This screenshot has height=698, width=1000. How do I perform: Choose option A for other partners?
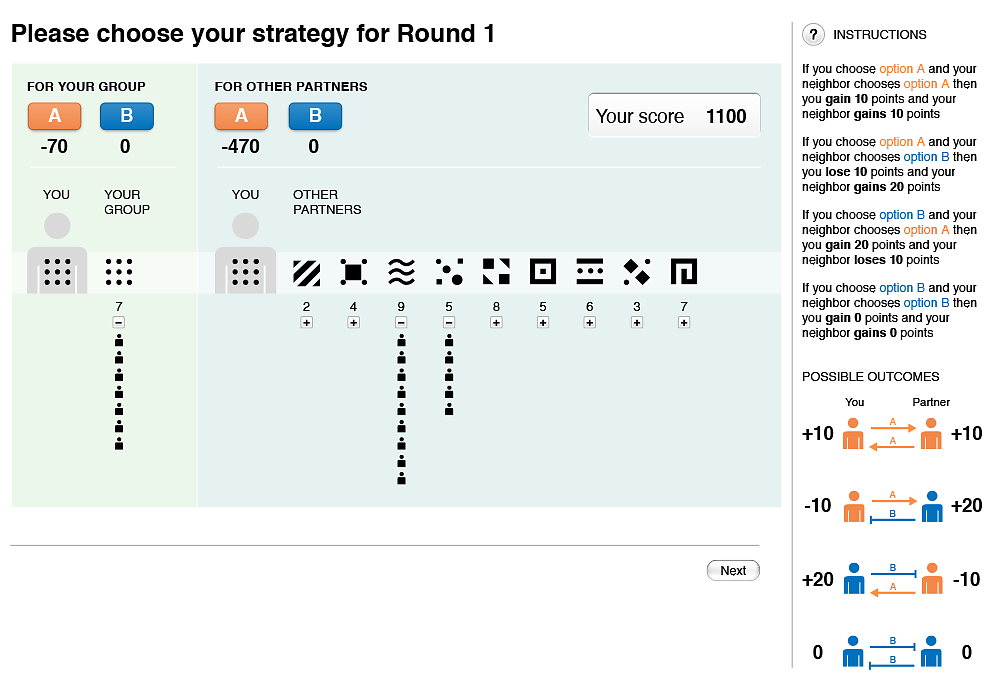(241, 116)
